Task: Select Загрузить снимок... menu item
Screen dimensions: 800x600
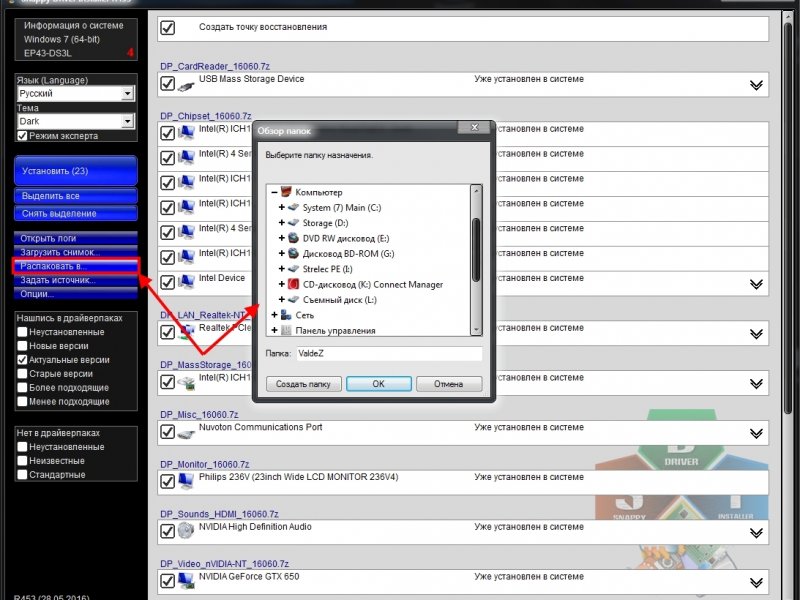Action: 76,252
